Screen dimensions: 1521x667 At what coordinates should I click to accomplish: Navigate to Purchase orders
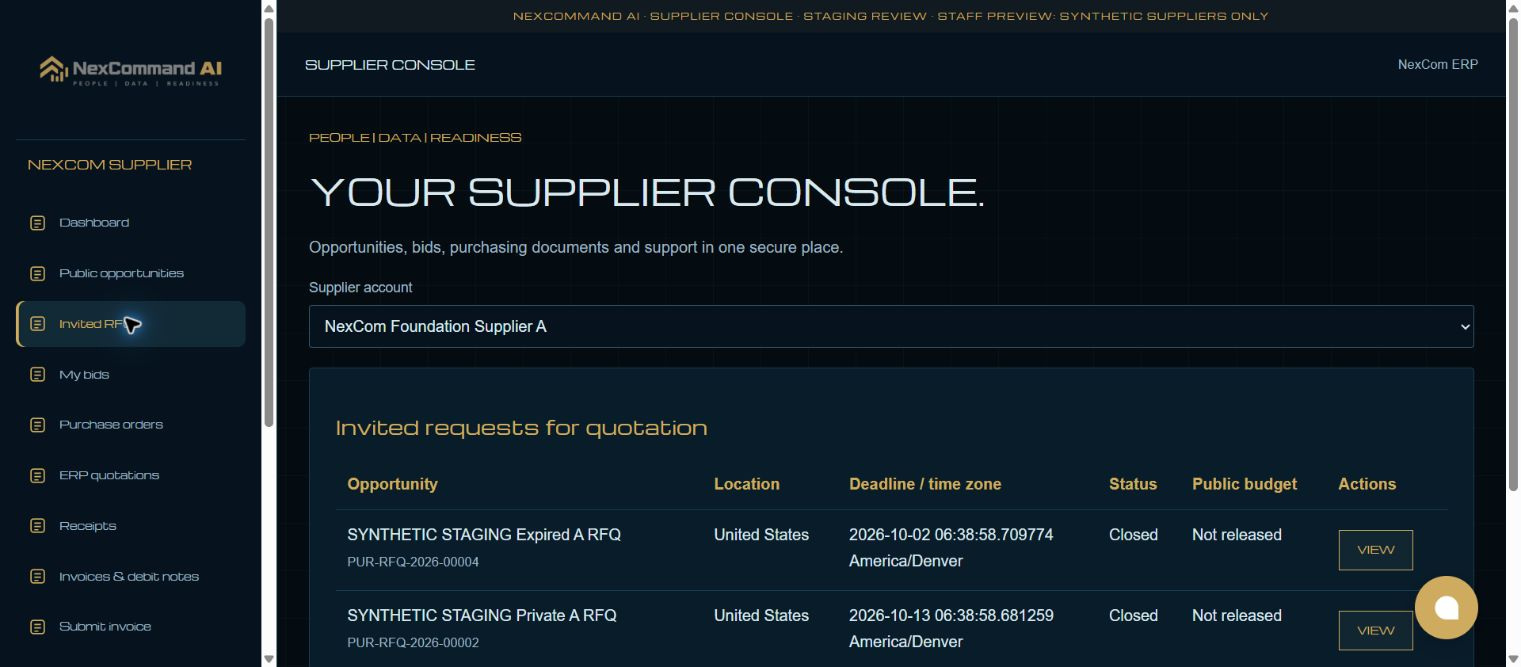tap(131, 425)
